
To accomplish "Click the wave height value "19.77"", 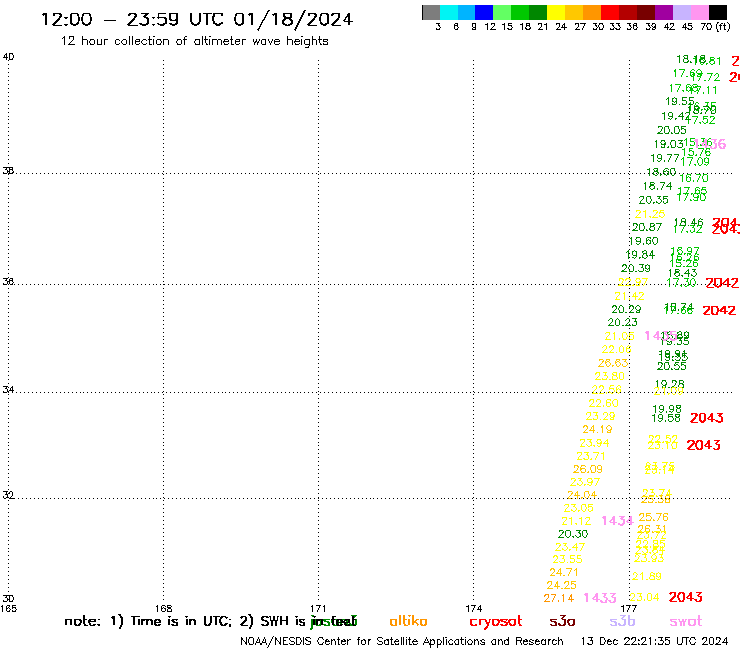I will coord(665,158).
